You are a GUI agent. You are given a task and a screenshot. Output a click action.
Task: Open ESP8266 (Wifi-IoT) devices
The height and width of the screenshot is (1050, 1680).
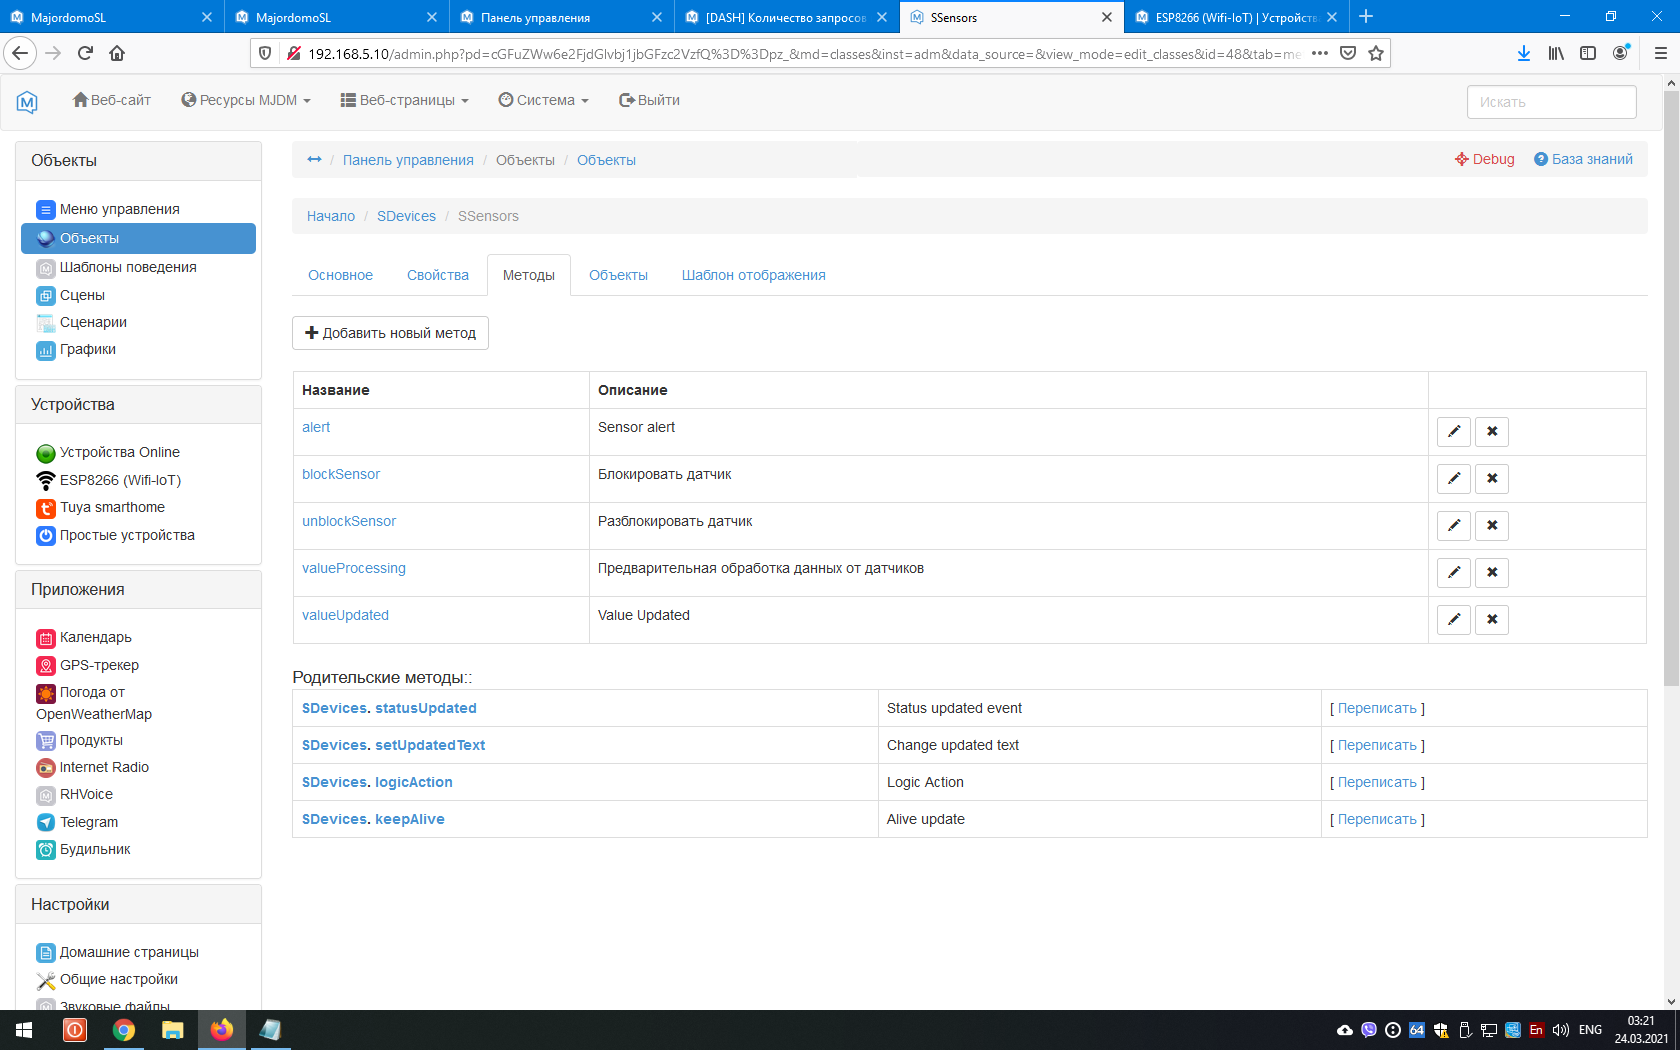pyautogui.click(x=120, y=480)
